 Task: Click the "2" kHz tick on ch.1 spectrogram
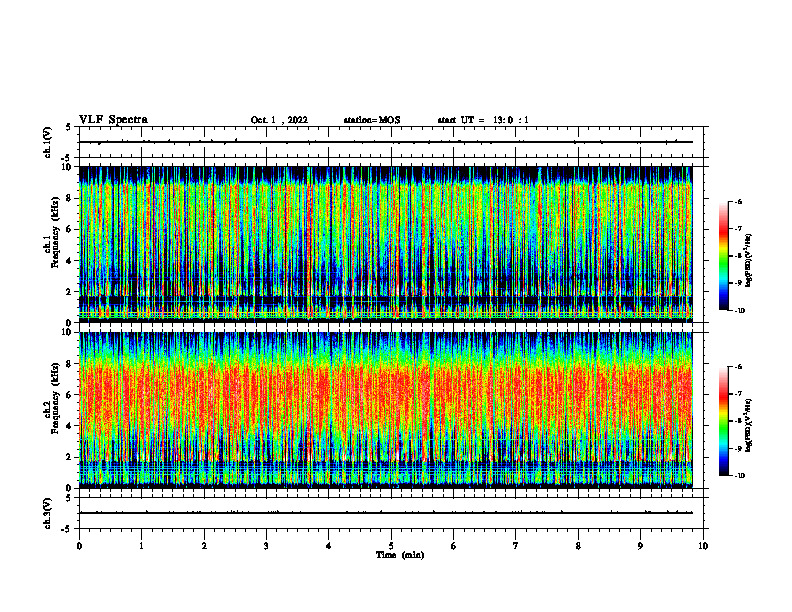(x=70, y=292)
